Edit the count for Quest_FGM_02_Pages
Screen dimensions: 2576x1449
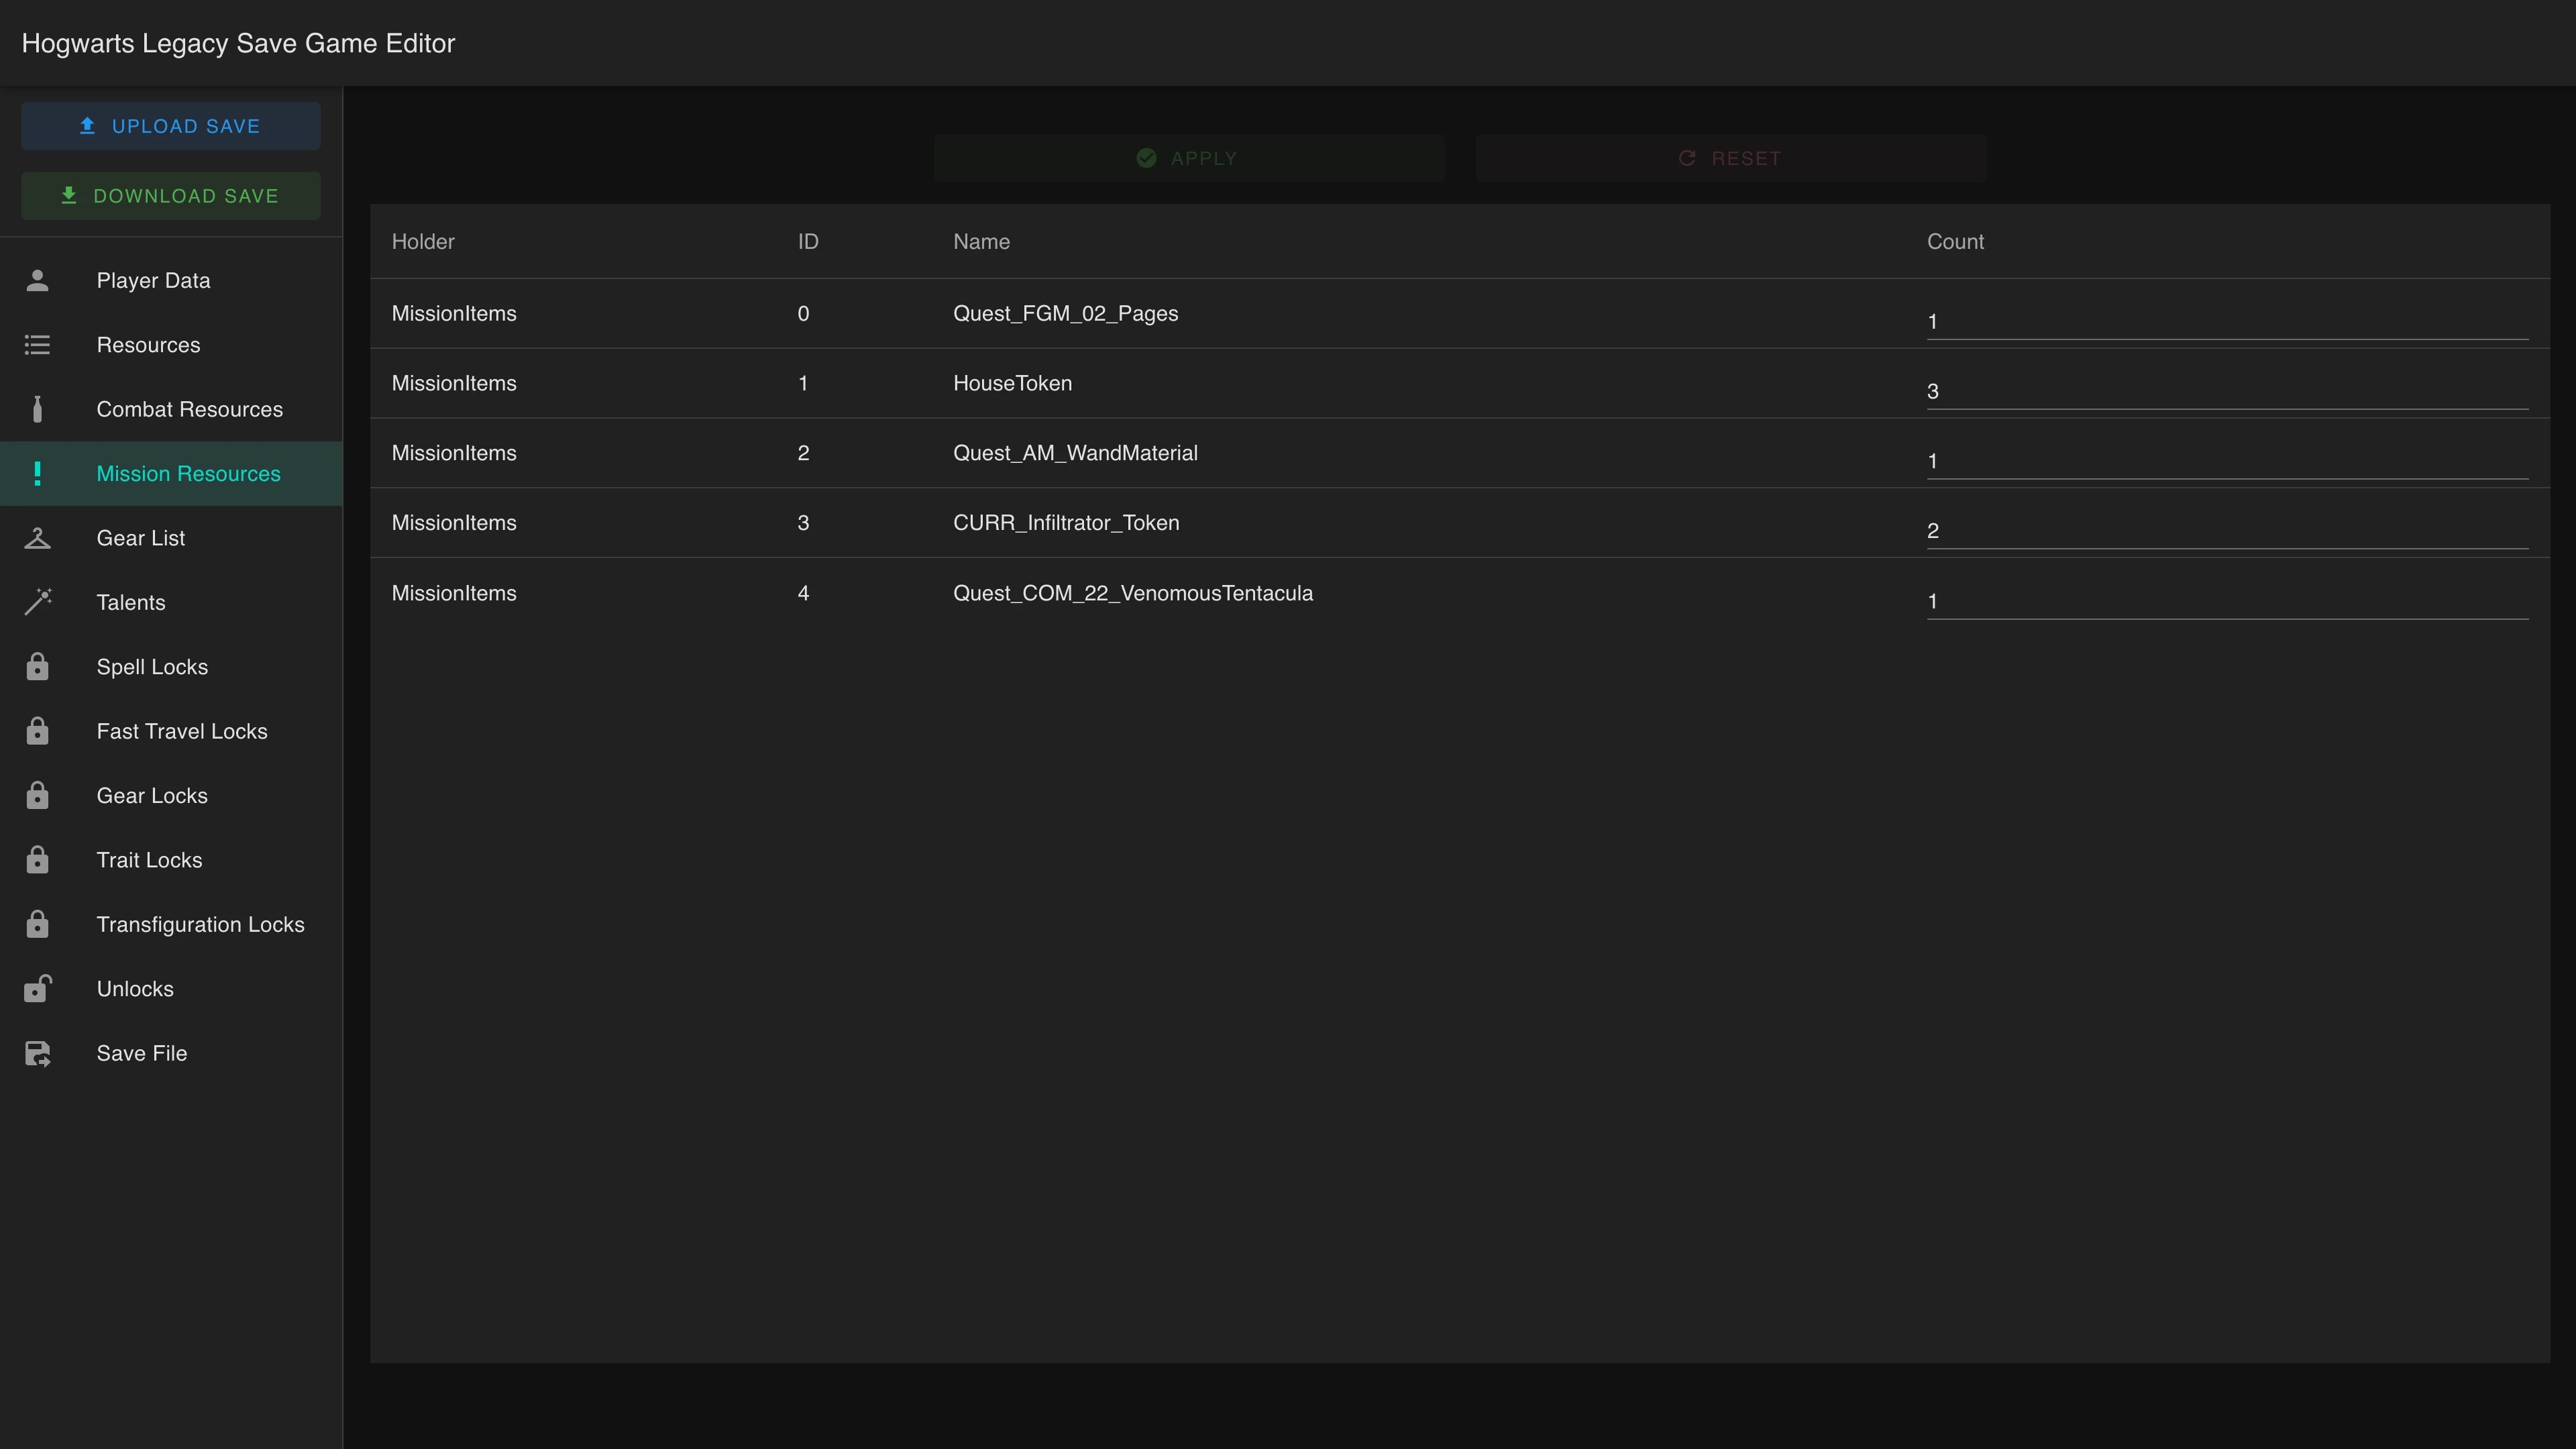pyautogui.click(x=2227, y=322)
